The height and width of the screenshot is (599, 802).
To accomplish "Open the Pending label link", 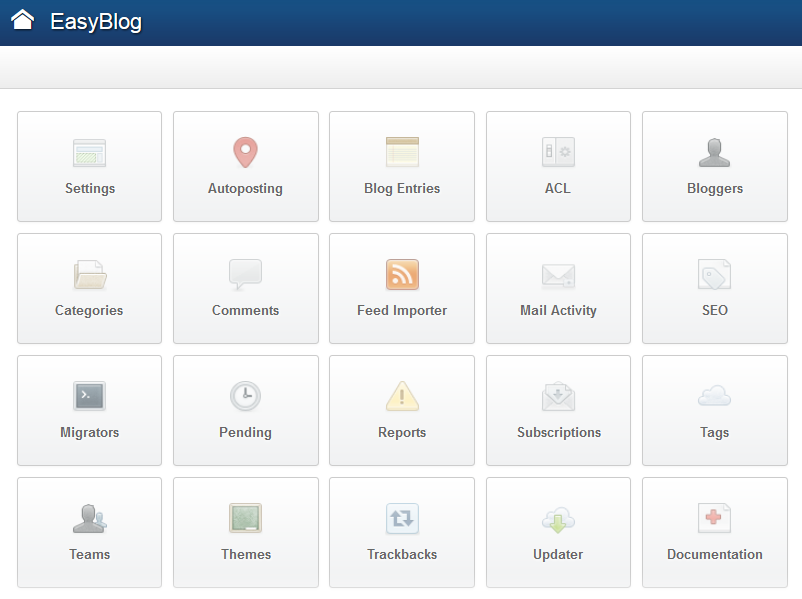I will [246, 433].
